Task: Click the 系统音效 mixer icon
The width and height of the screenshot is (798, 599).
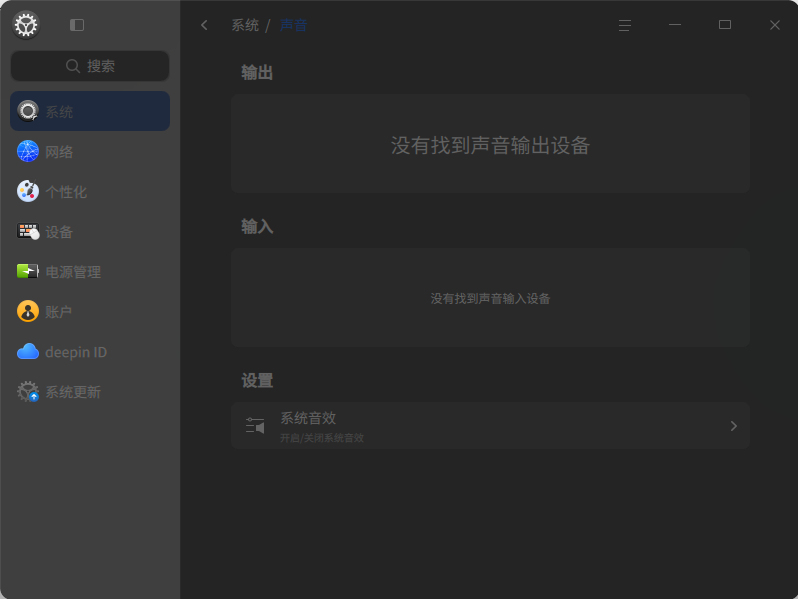Action: coord(255,425)
